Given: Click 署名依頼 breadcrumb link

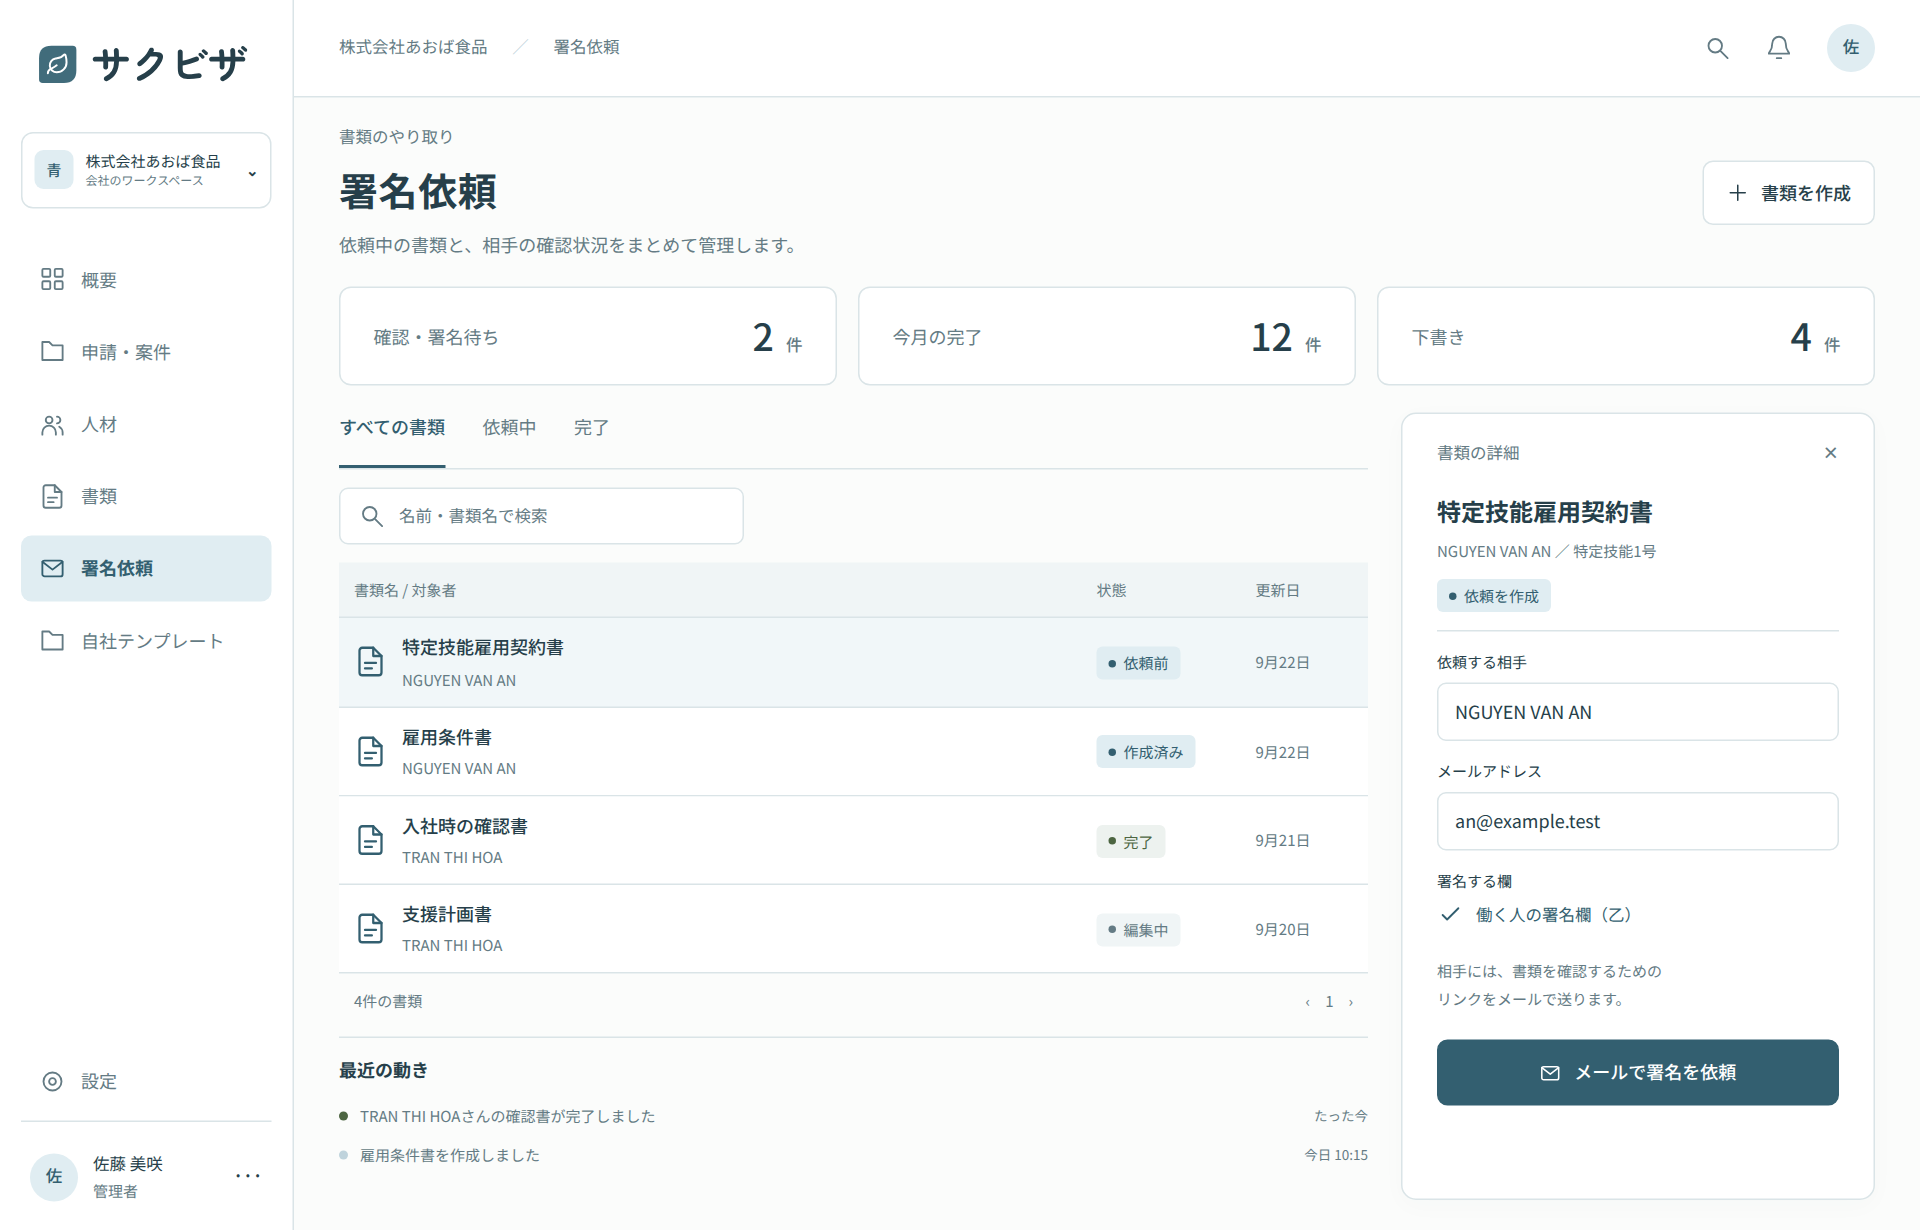Looking at the screenshot, I should click(x=586, y=47).
